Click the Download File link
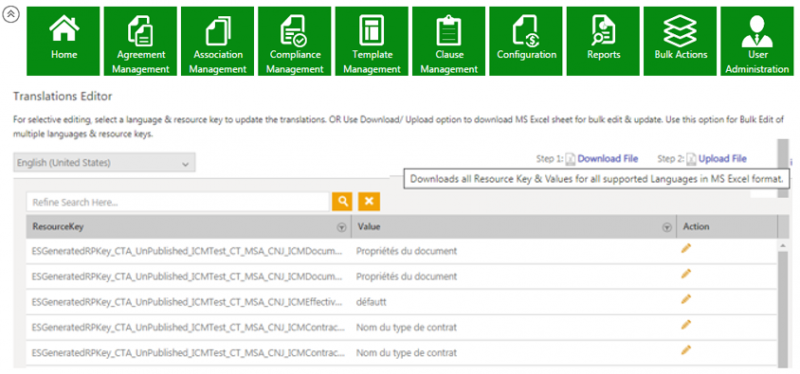Image resolution: width=800 pixels, height=374 pixels. pos(608,159)
